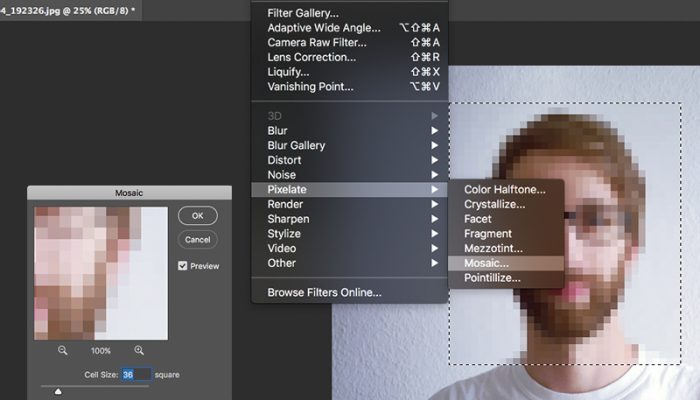Open Liquify filter

pos(350,72)
